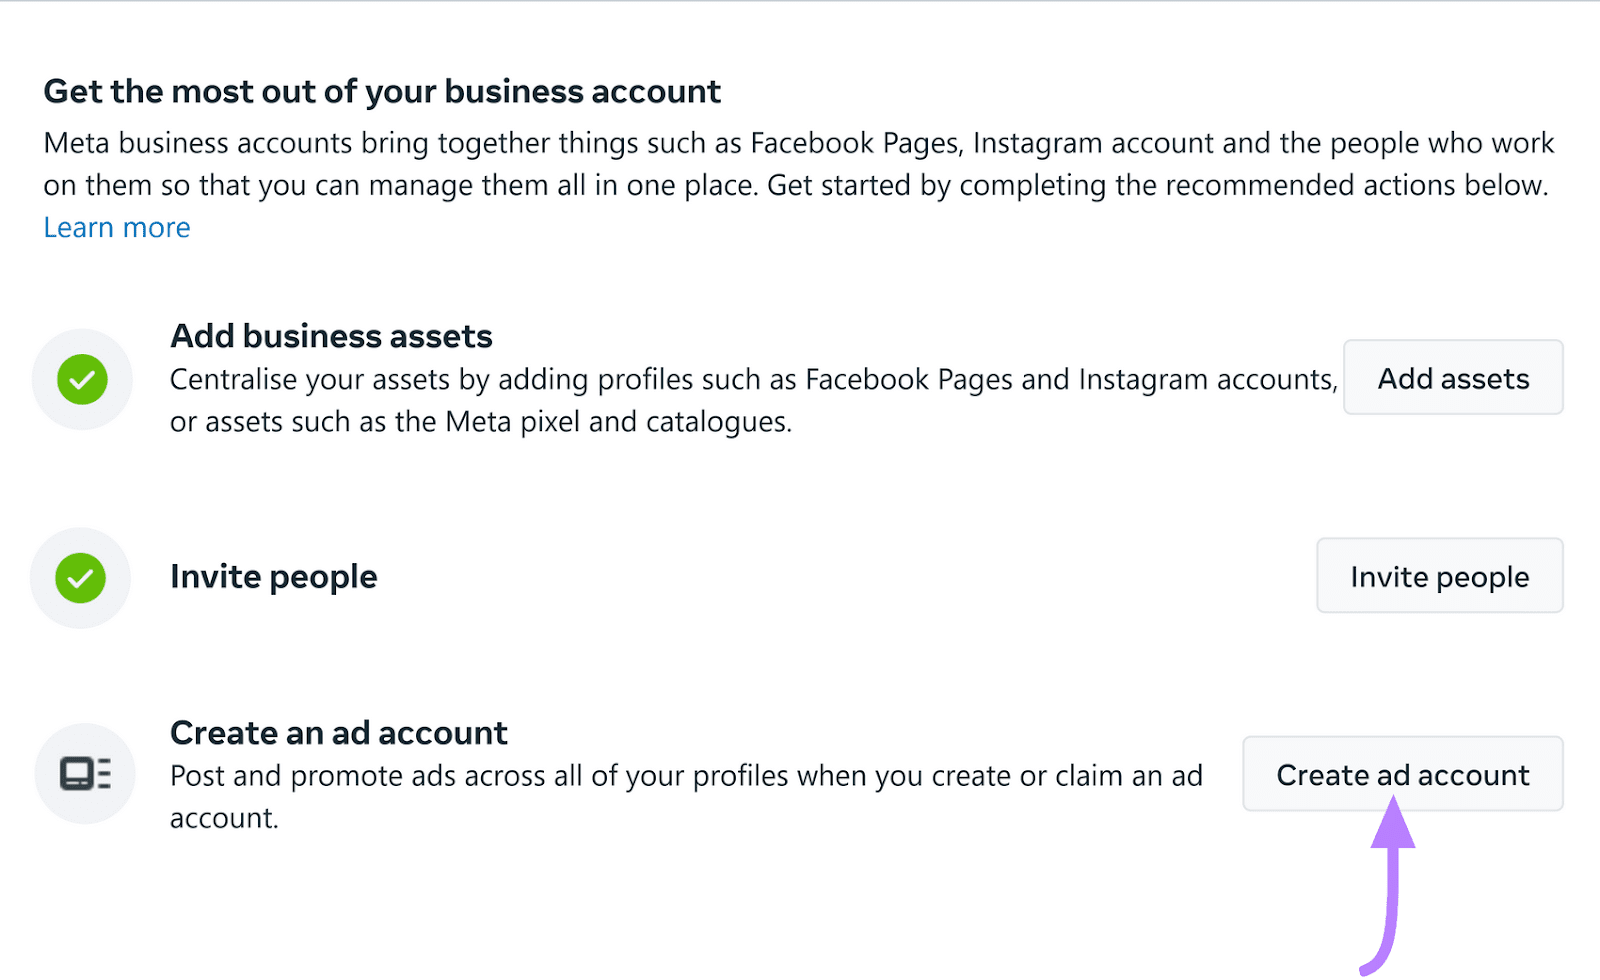The image size is (1600, 980).
Task: Click the green checkmark beside Add business assets
Action: [82, 380]
